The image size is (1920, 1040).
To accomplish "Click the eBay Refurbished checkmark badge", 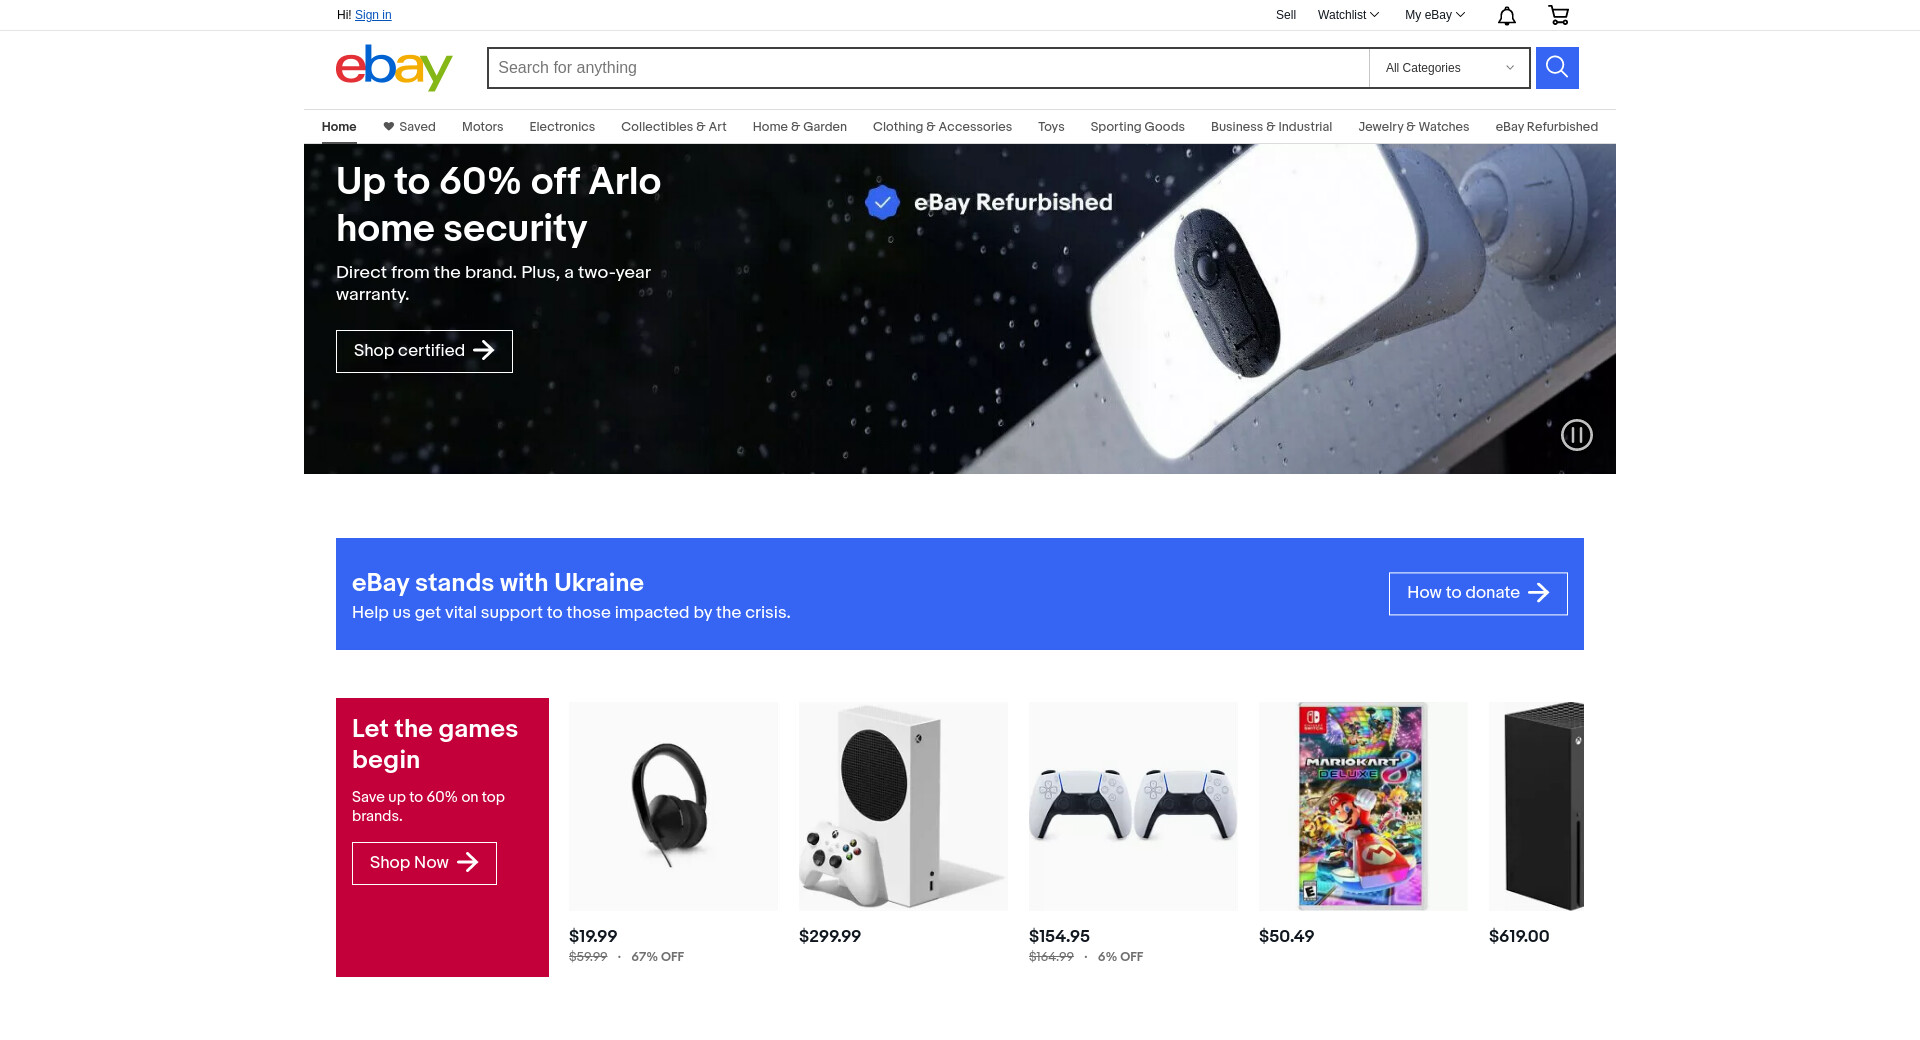I will click(x=882, y=202).
